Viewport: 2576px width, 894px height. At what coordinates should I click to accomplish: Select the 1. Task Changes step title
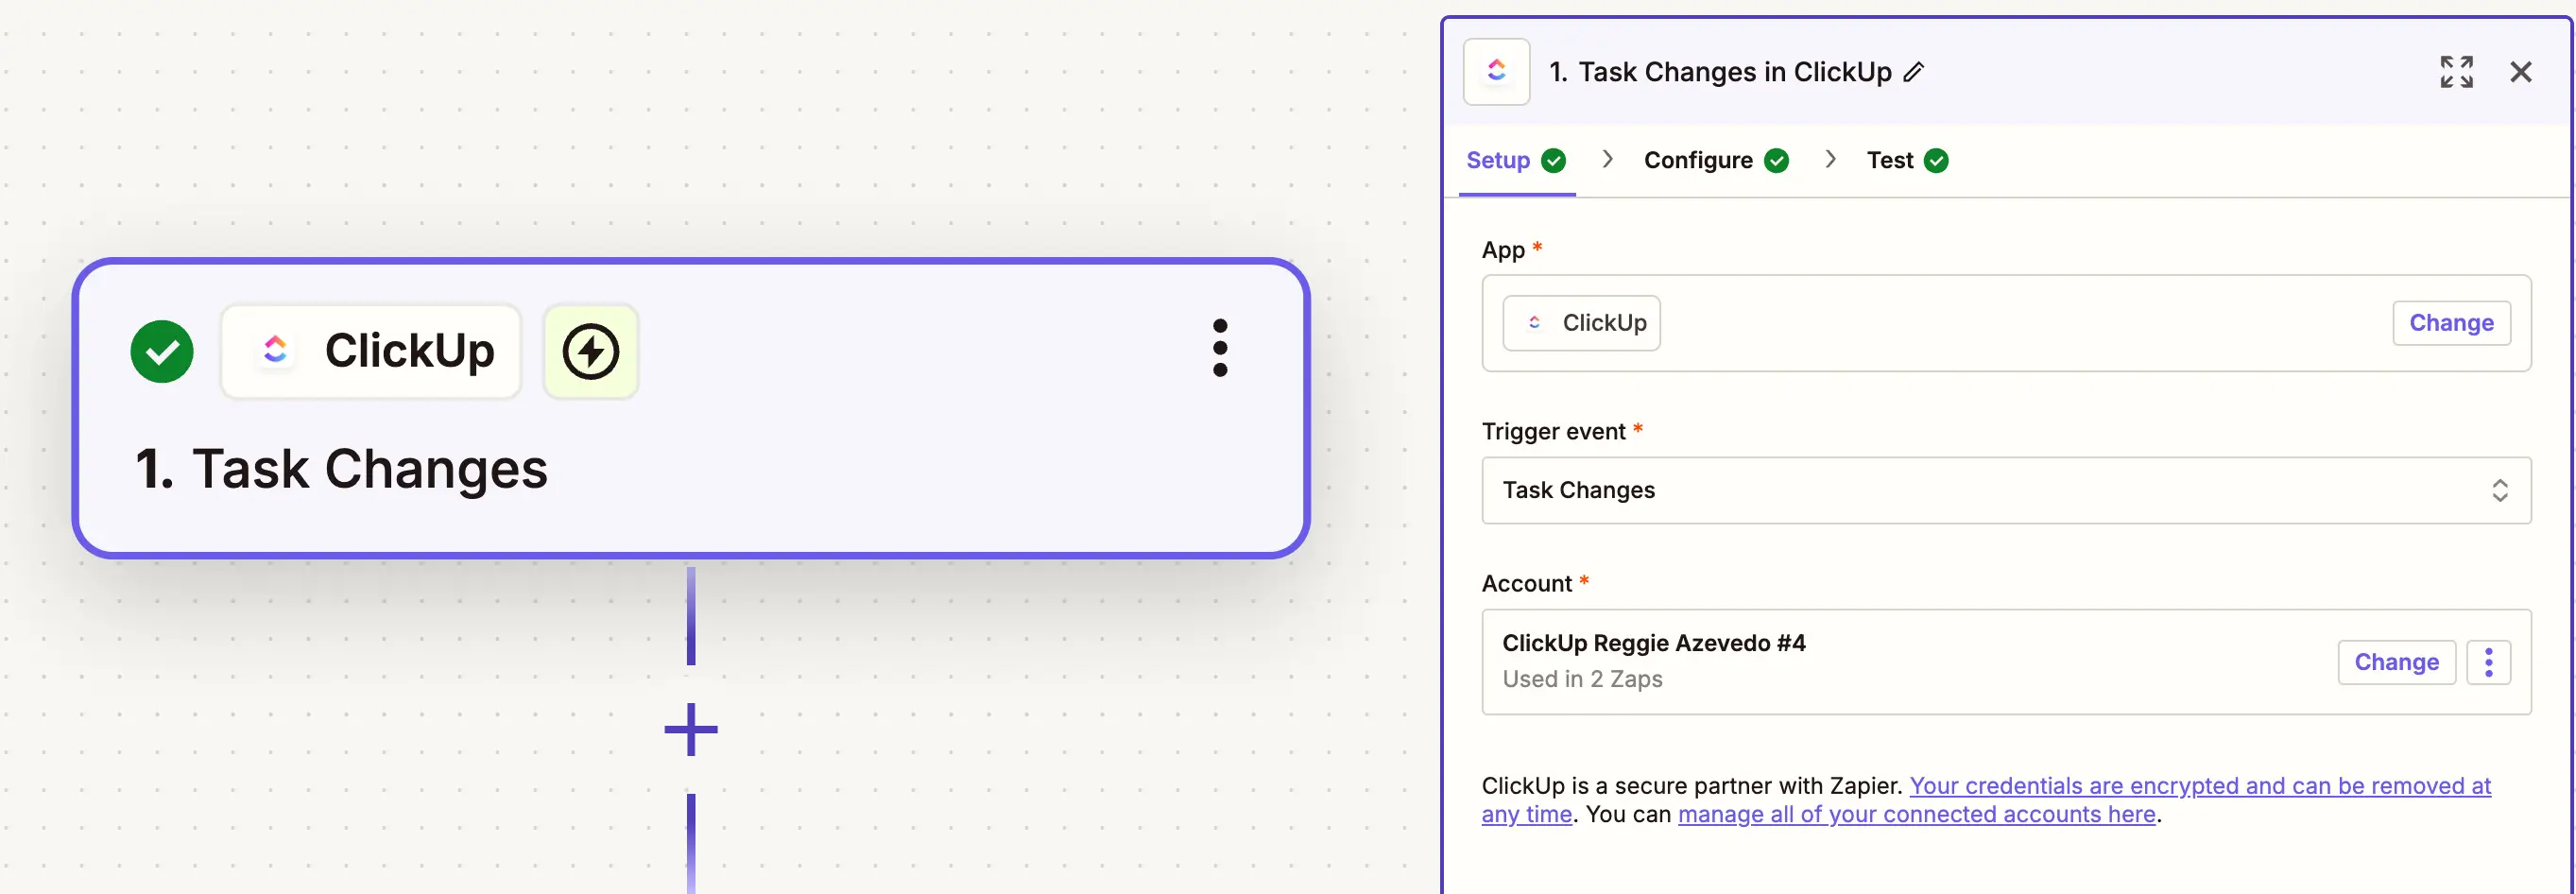click(341, 468)
